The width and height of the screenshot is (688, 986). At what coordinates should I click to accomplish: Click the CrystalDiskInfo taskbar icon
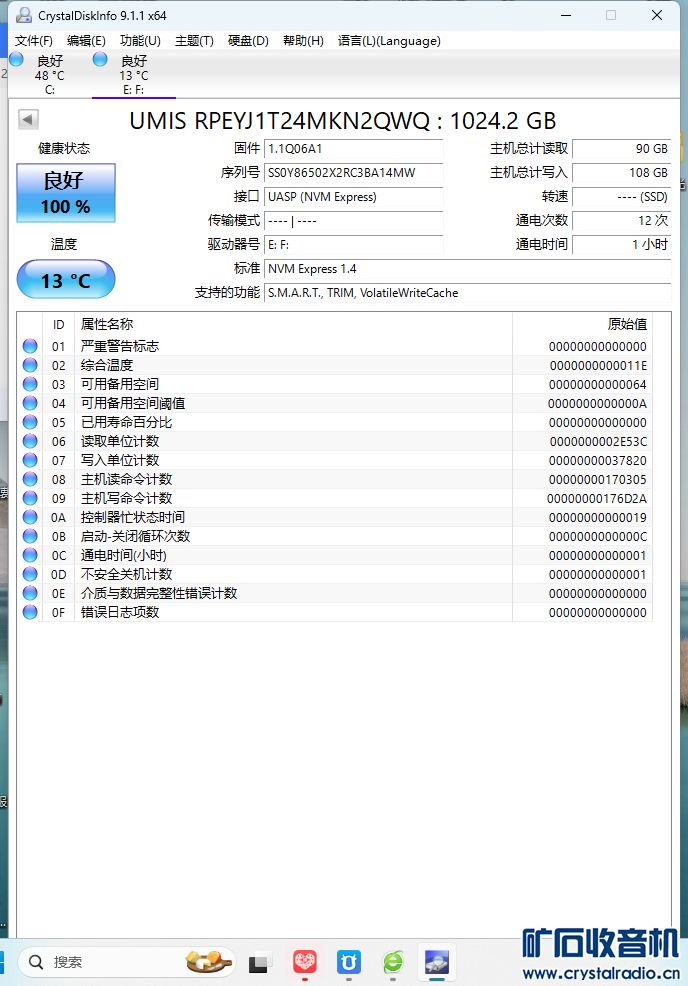pyautogui.click(x=436, y=962)
